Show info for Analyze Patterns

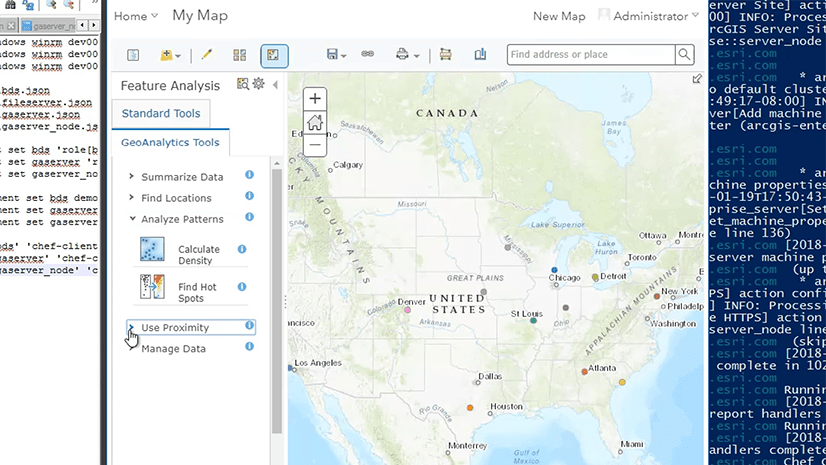pos(249,216)
